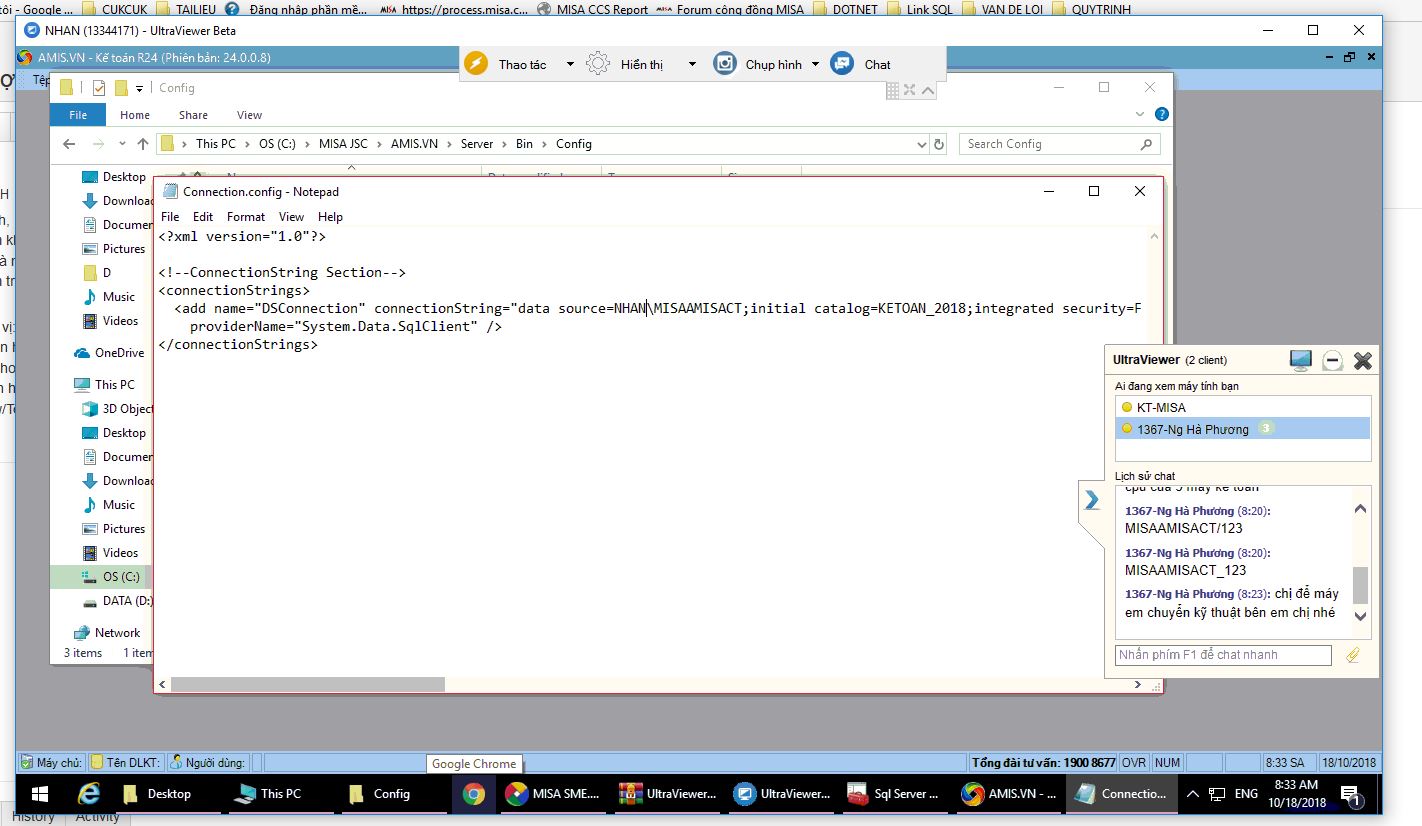This screenshot has height=826, width=1422.
Task: Open the Notepad Edit menu
Action: [203, 216]
